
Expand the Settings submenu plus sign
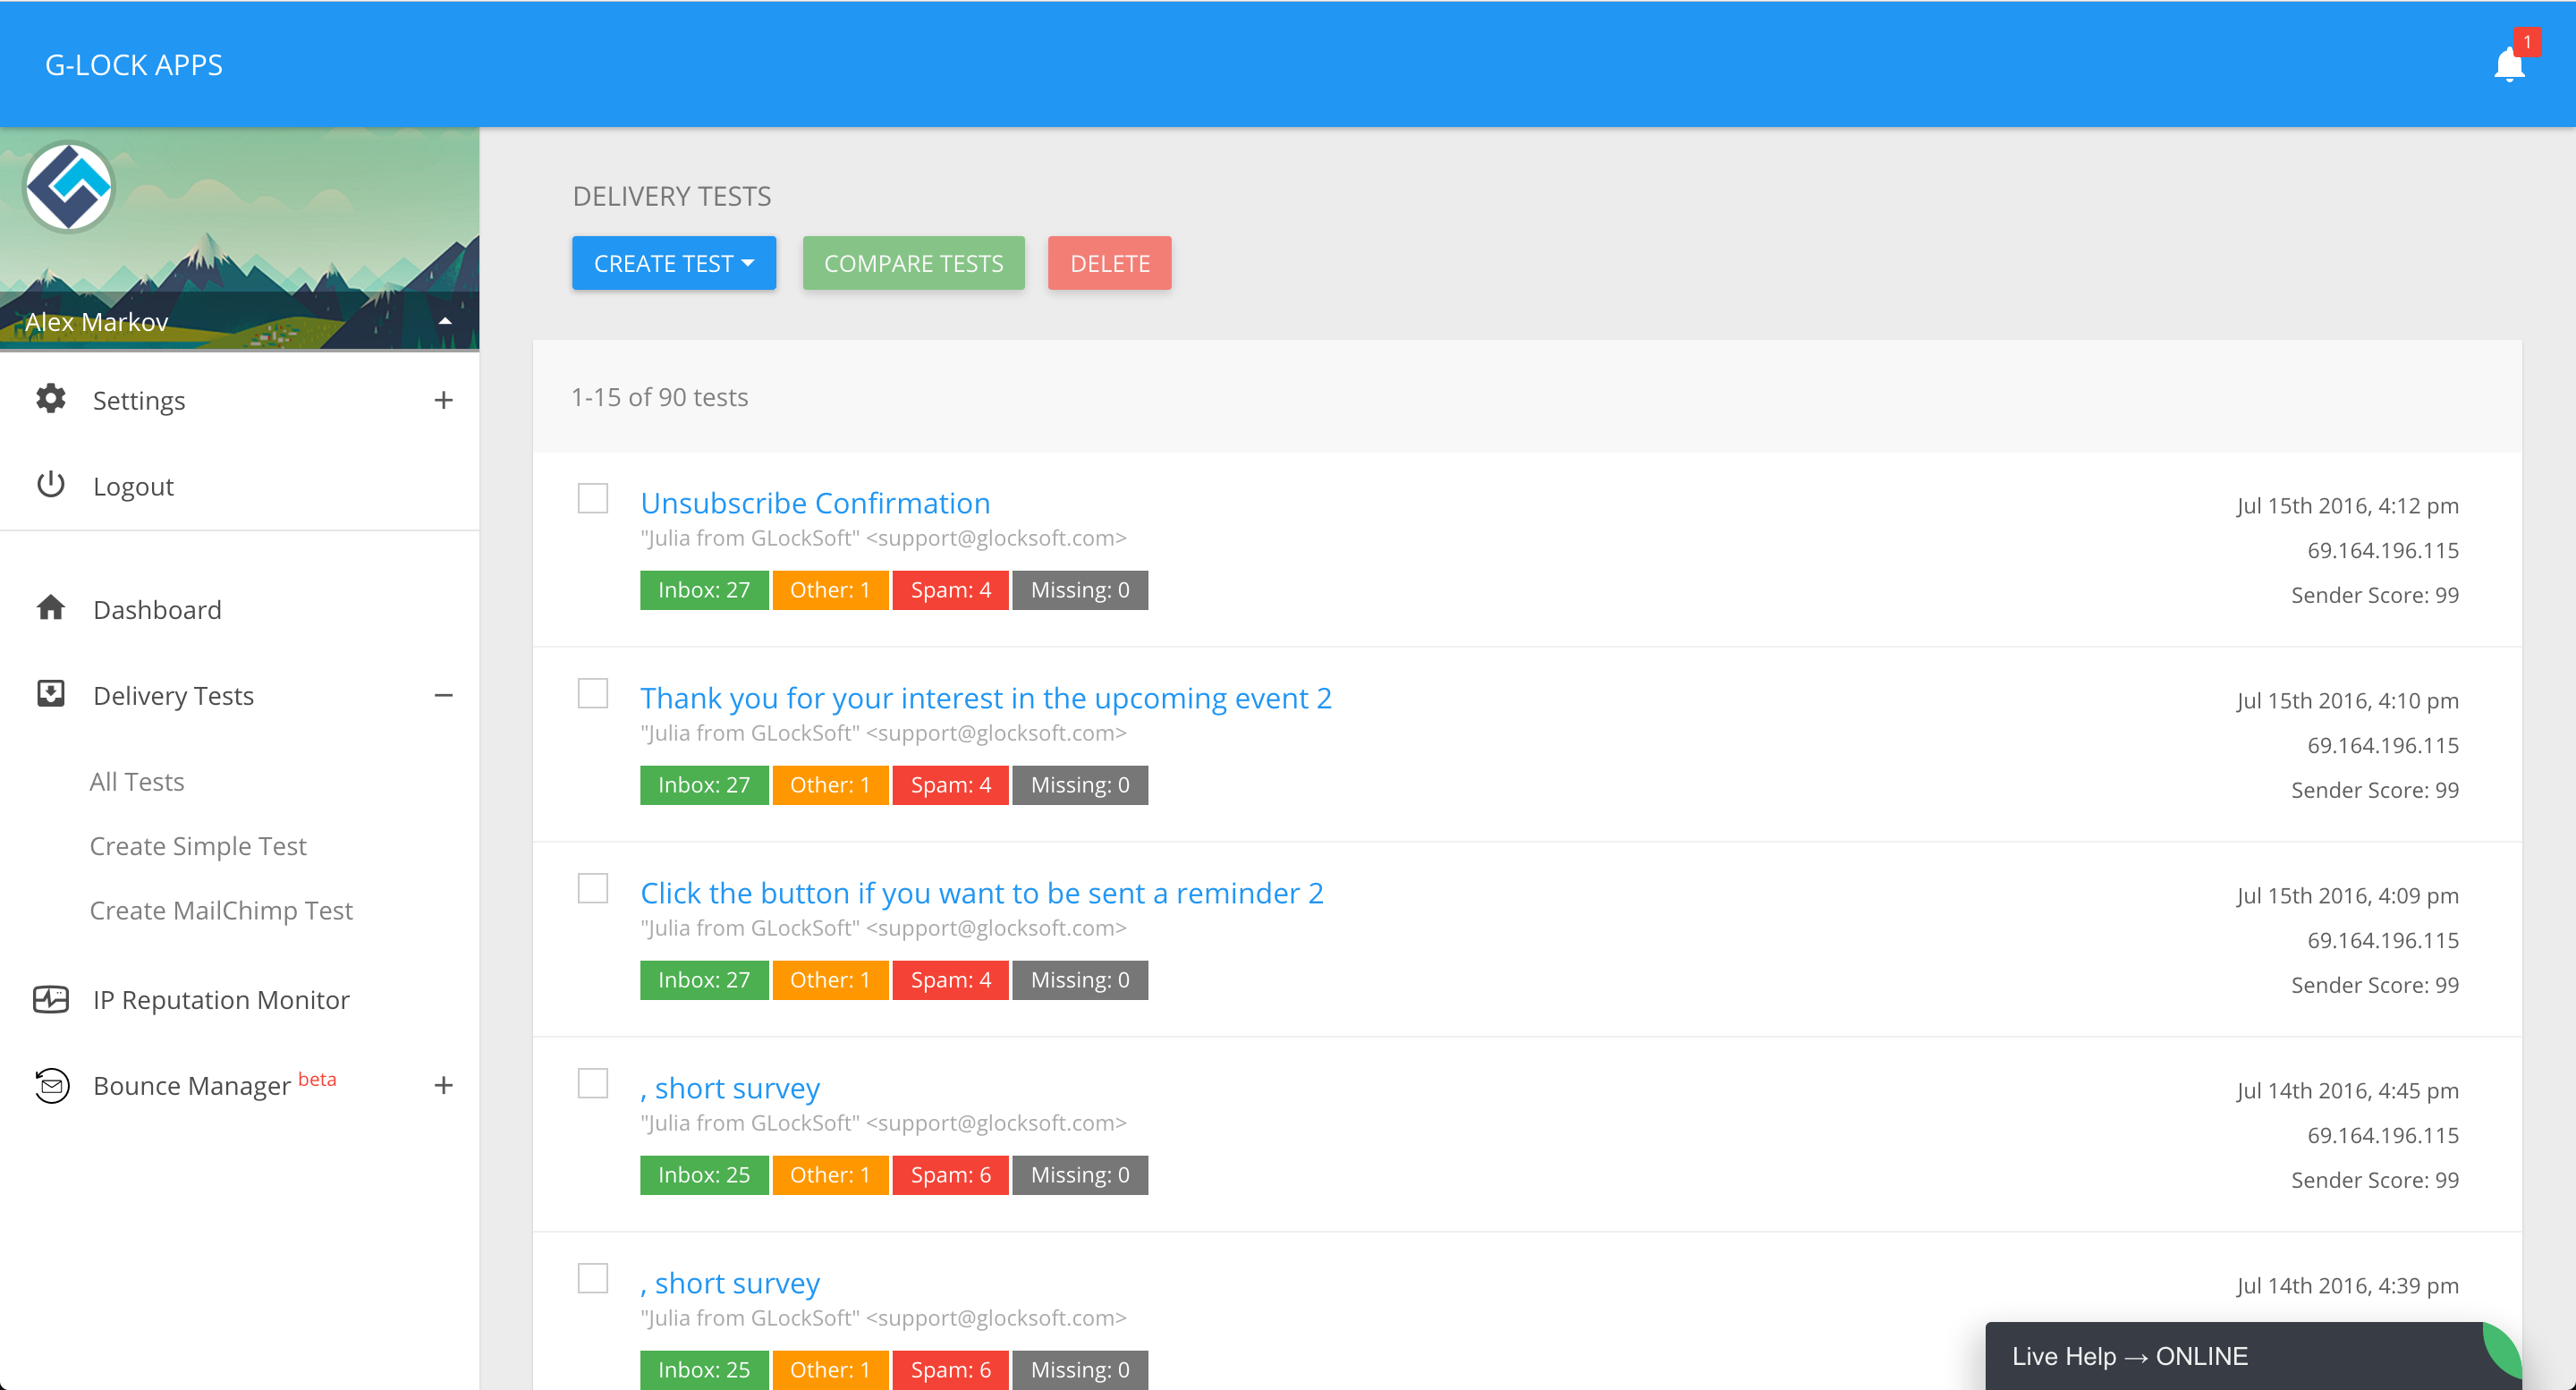[443, 400]
